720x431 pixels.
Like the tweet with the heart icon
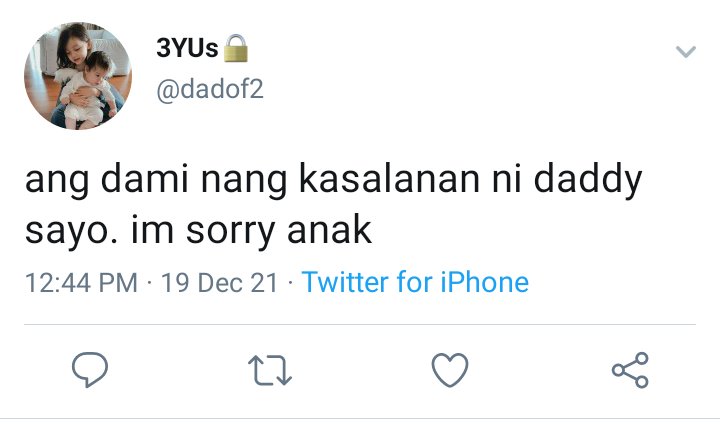coord(450,369)
